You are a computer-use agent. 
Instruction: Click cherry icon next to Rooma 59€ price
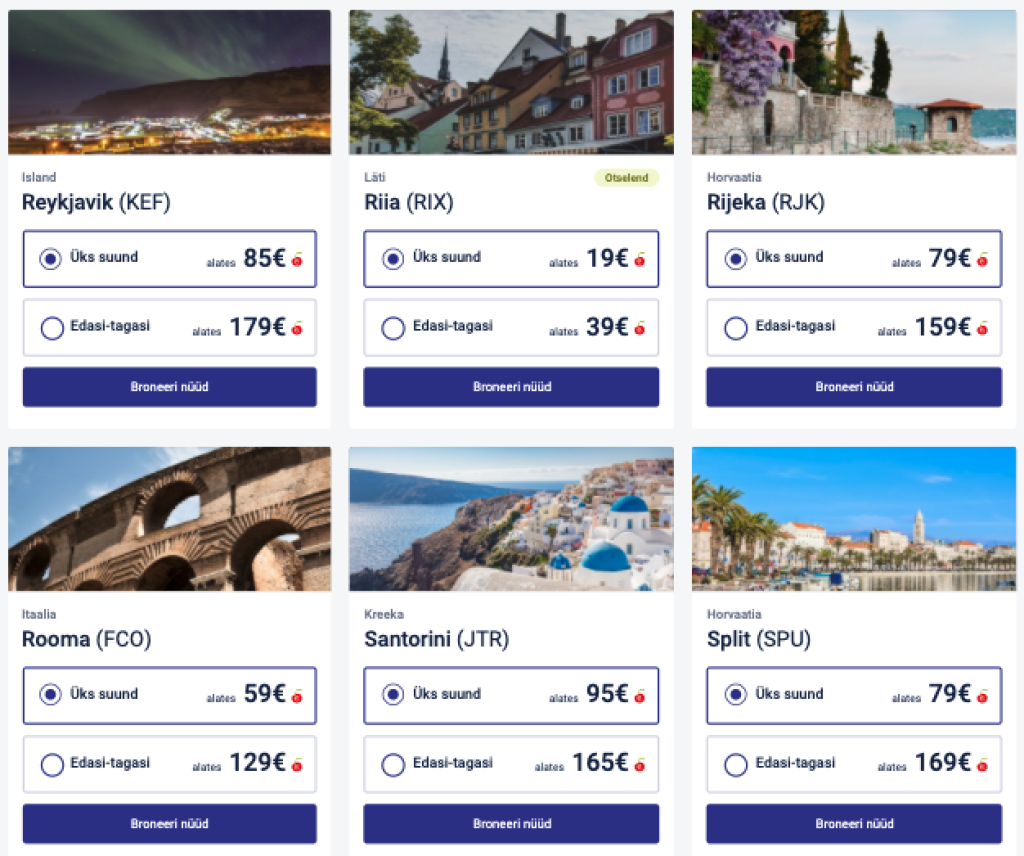click(x=297, y=696)
